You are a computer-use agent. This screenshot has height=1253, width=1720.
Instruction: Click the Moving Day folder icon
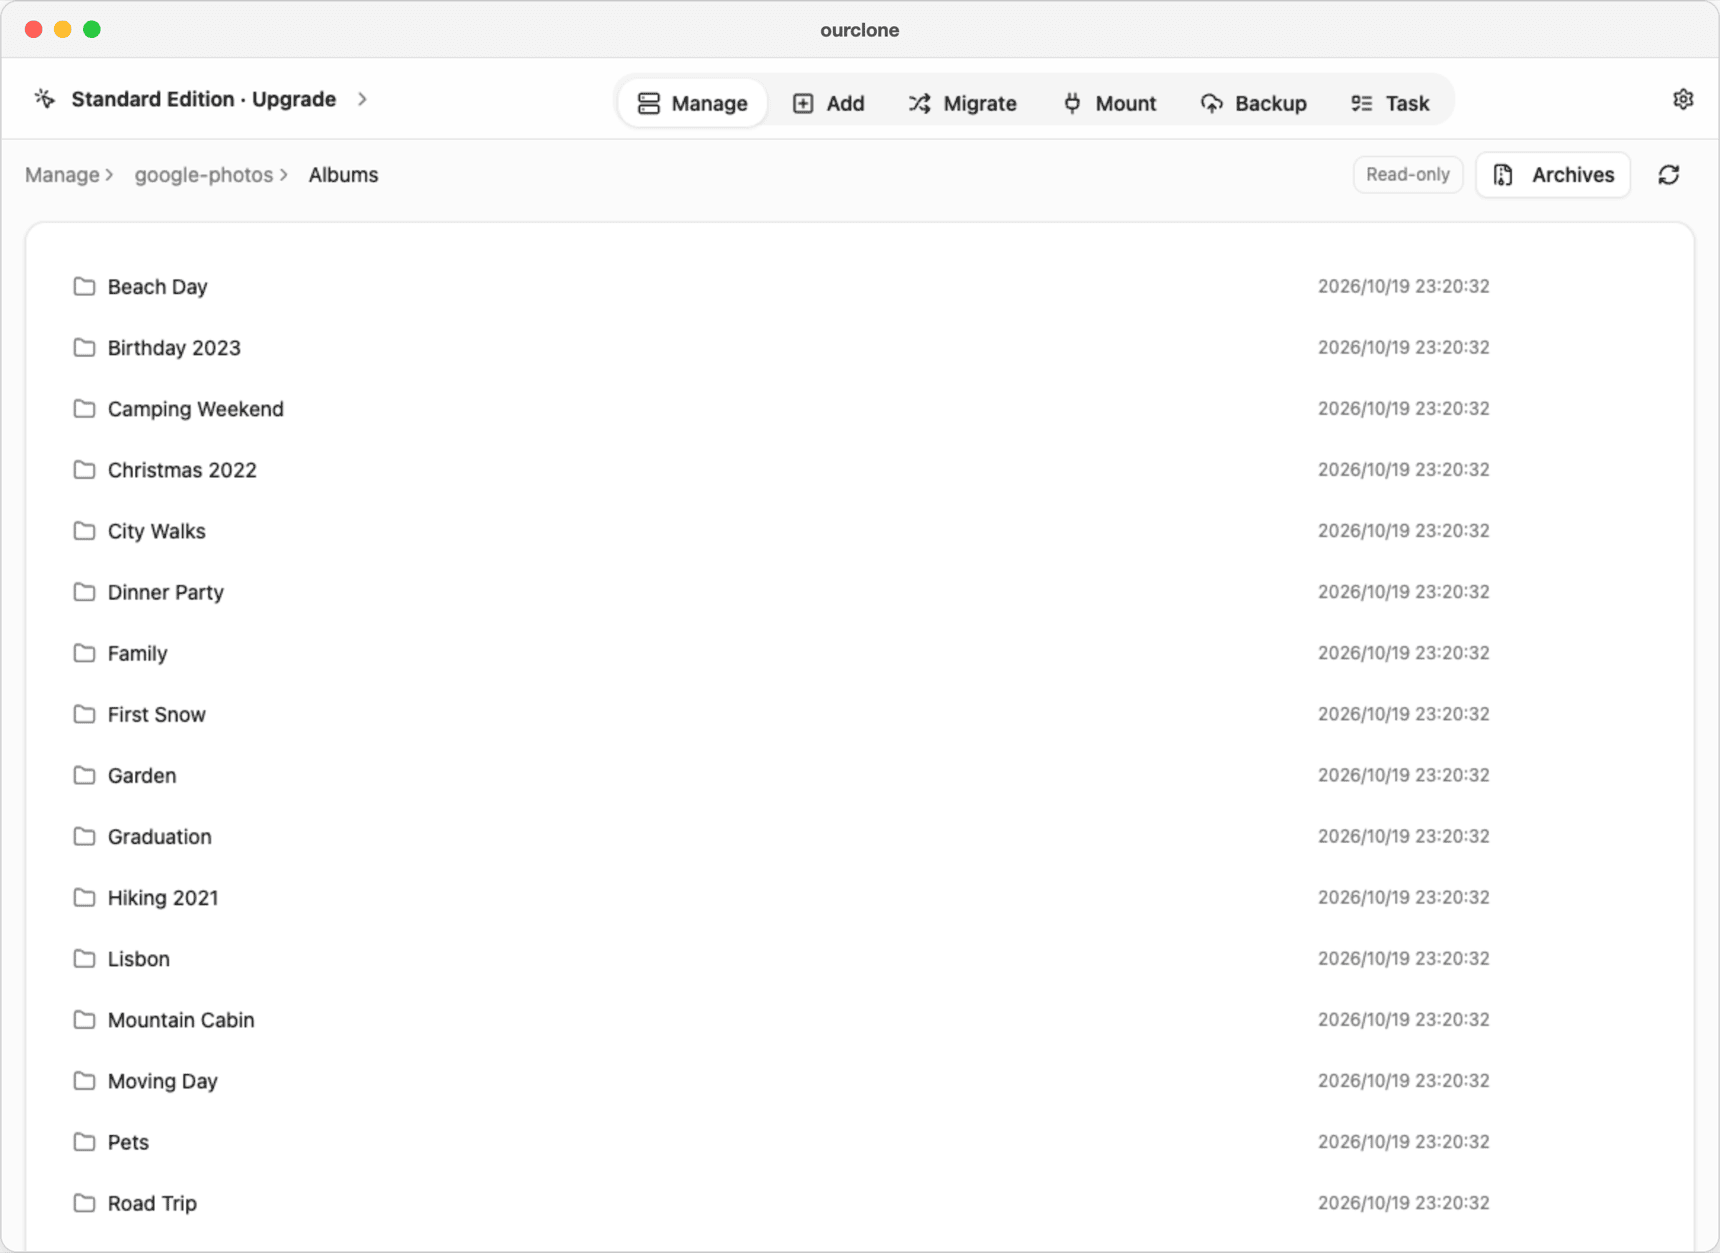click(84, 1081)
